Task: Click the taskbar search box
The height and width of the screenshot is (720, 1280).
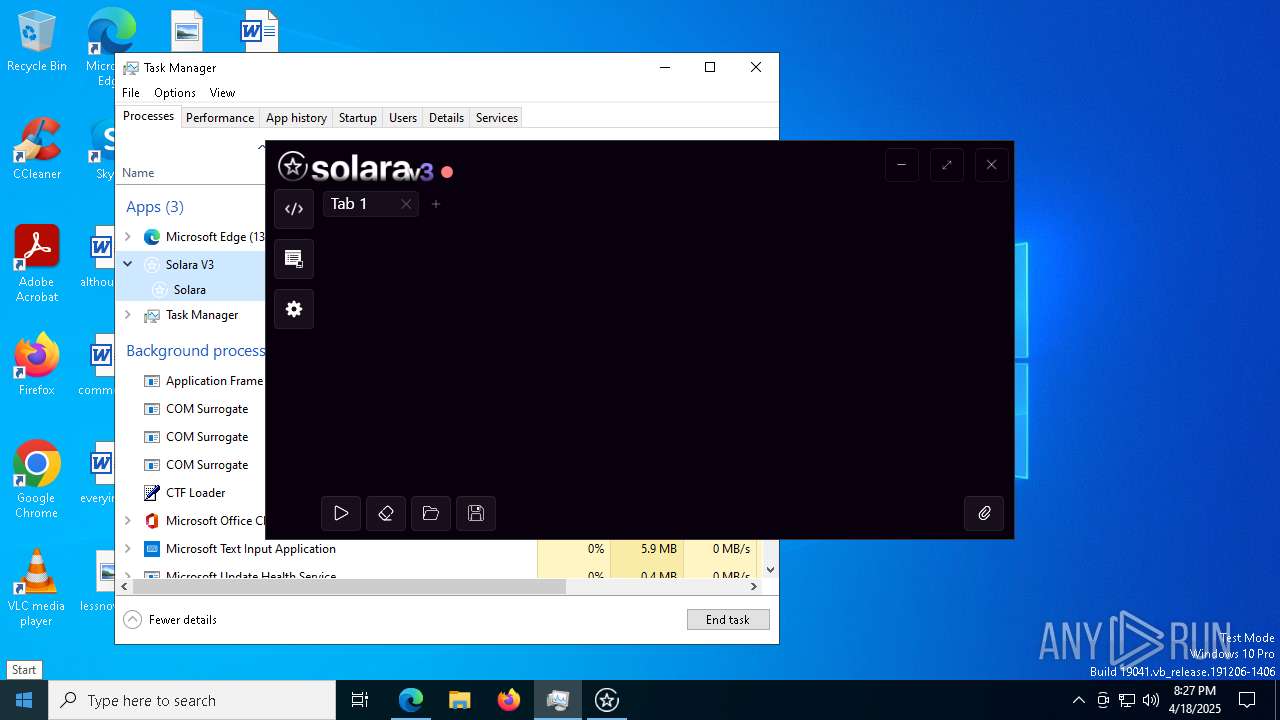Action: [x=192, y=700]
